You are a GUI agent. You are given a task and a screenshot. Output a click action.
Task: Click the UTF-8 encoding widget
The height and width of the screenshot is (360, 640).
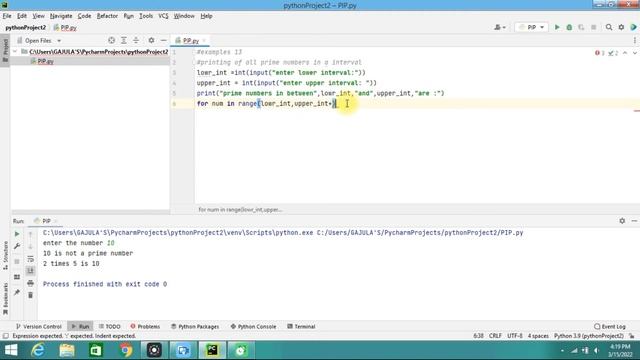(515, 336)
